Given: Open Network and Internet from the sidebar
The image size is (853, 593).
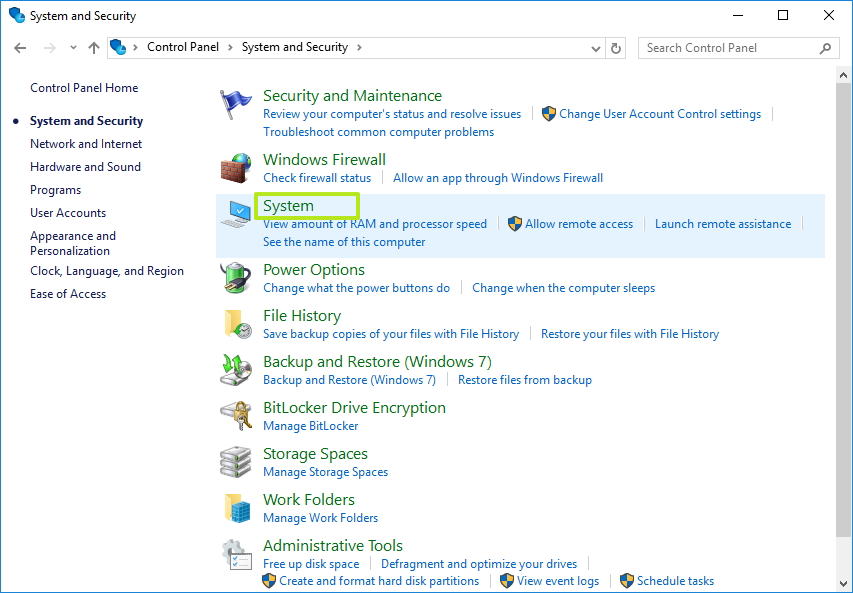Looking at the screenshot, I should [86, 143].
